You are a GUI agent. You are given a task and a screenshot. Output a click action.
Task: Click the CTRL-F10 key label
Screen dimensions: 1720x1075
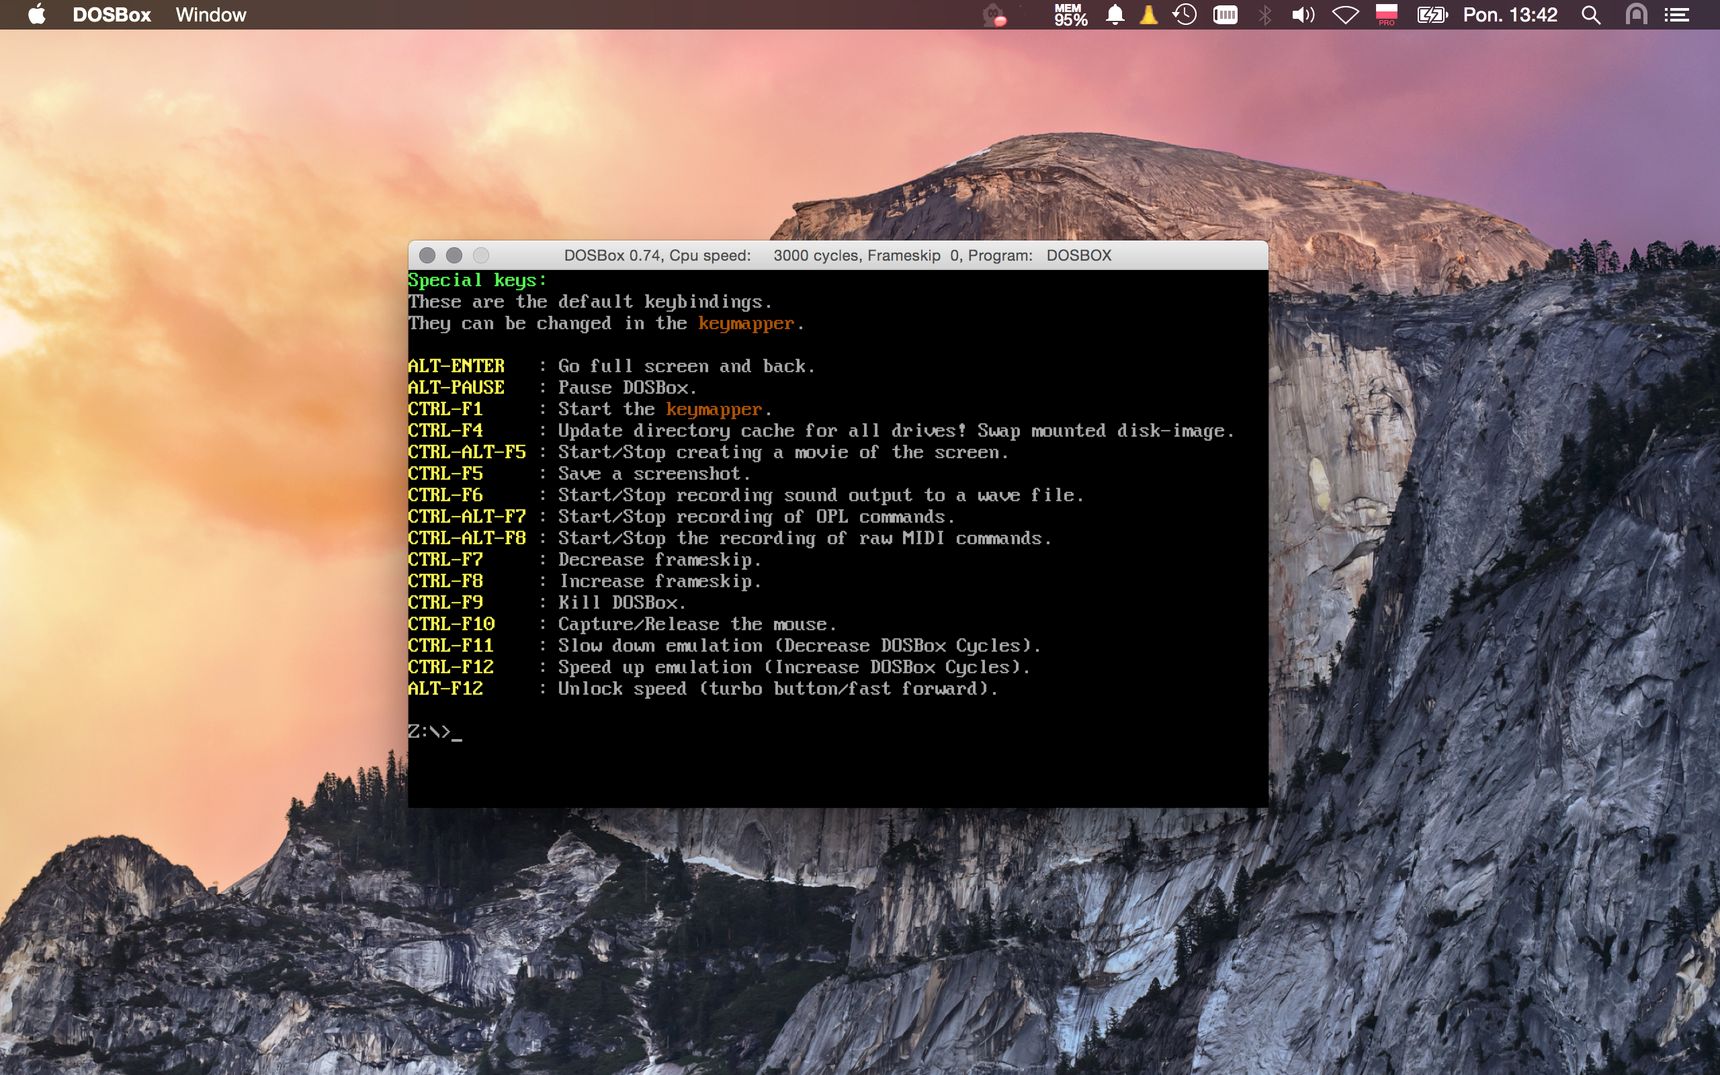[451, 624]
